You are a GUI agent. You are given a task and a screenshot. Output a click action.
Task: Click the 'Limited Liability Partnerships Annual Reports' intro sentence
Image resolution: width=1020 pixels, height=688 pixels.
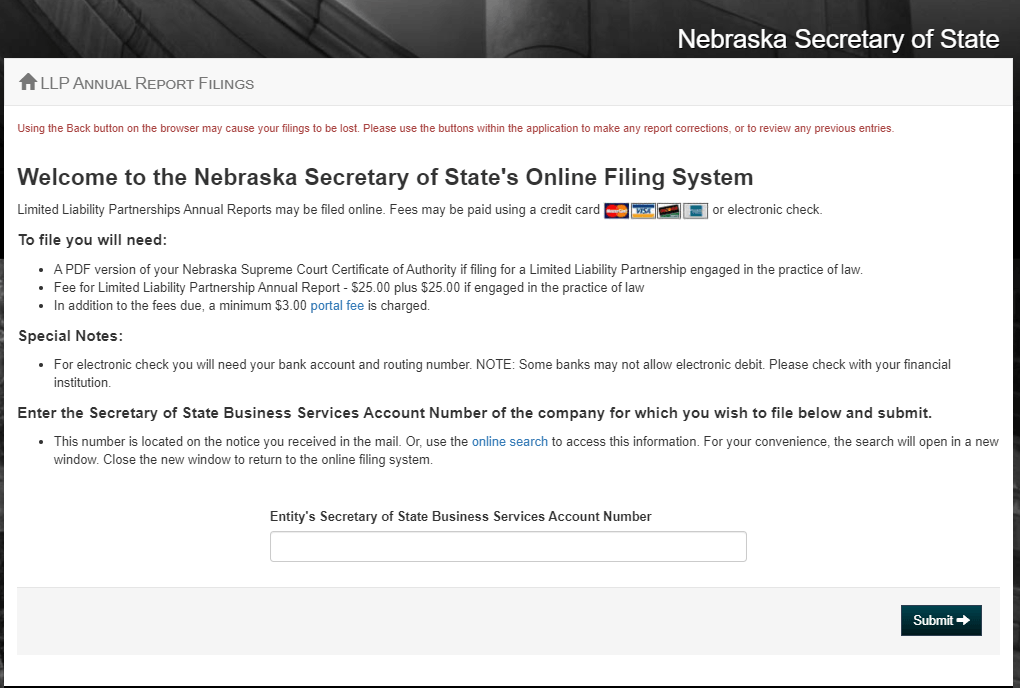pos(420,210)
